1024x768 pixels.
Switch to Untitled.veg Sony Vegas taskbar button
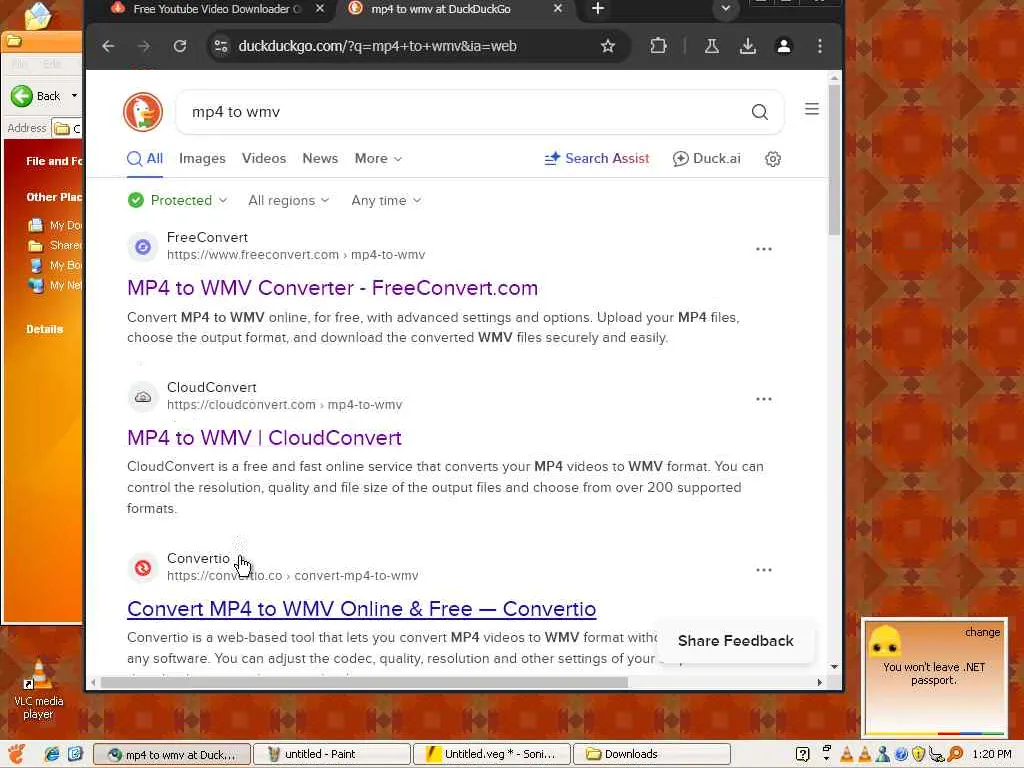[492, 754]
